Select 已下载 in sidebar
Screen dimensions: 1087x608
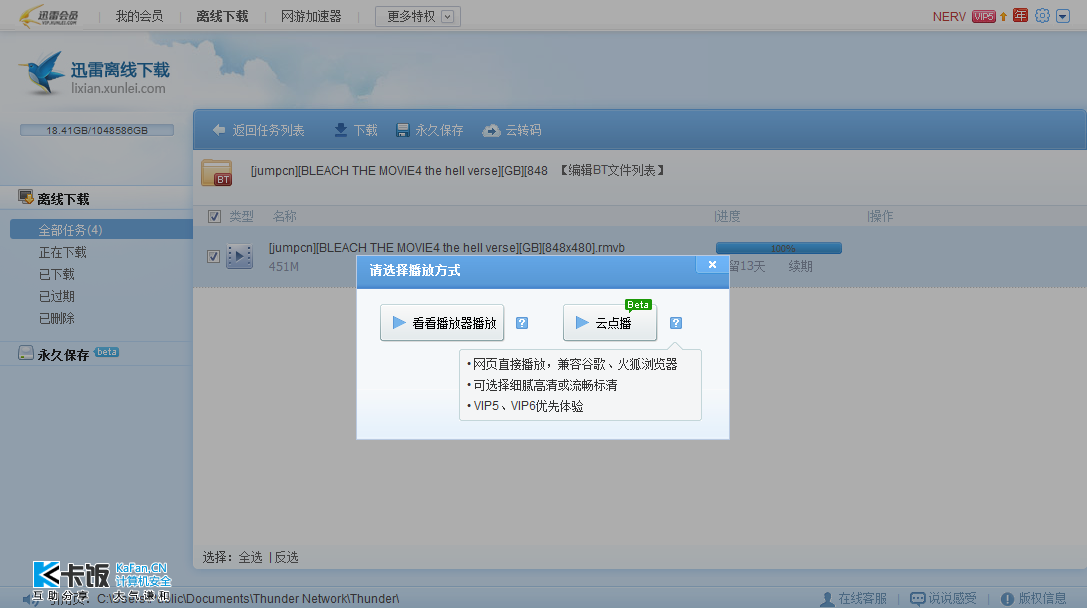57,275
